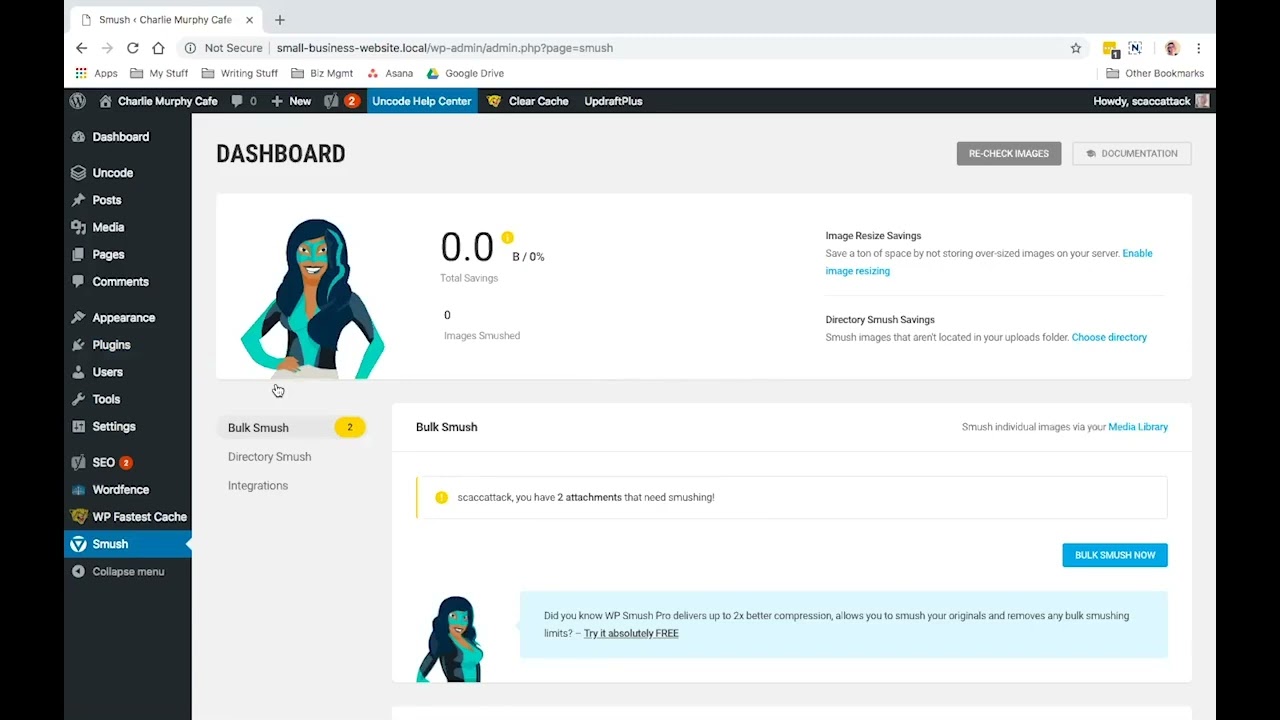The height and width of the screenshot is (720, 1280).
Task: Open Uncode Help Center in admin bar
Action: 422,101
